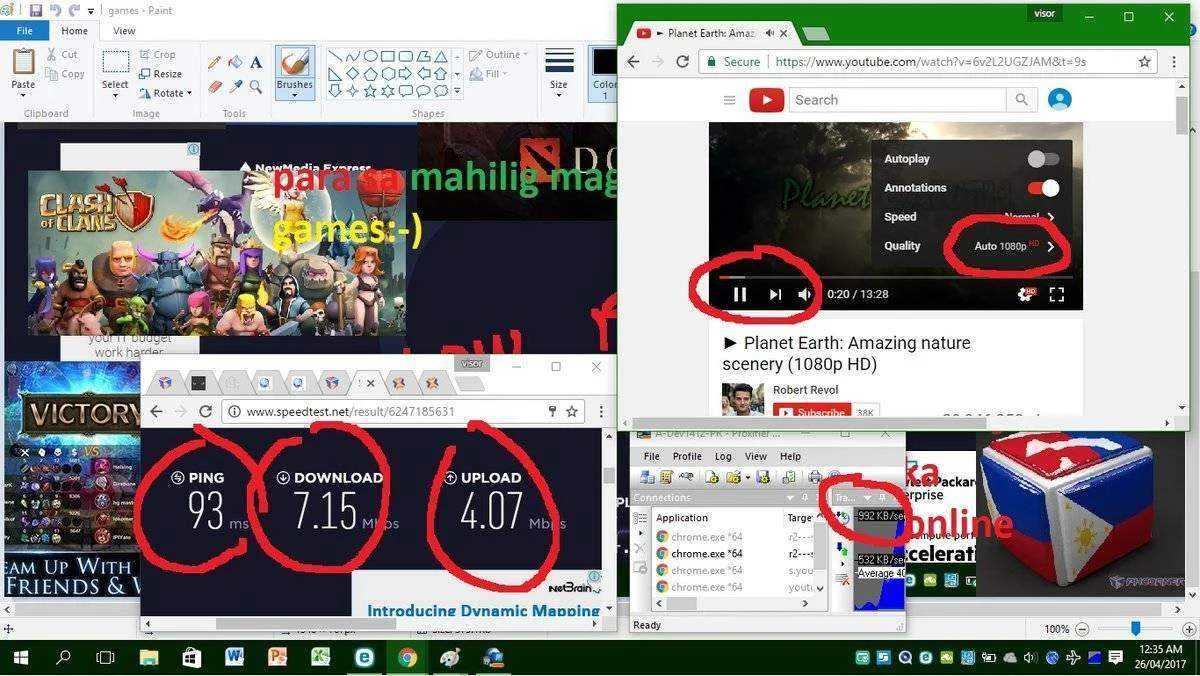This screenshot has width=1200, height=676.
Task: Reload the speedtest.net page
Action: pos(205,411)
